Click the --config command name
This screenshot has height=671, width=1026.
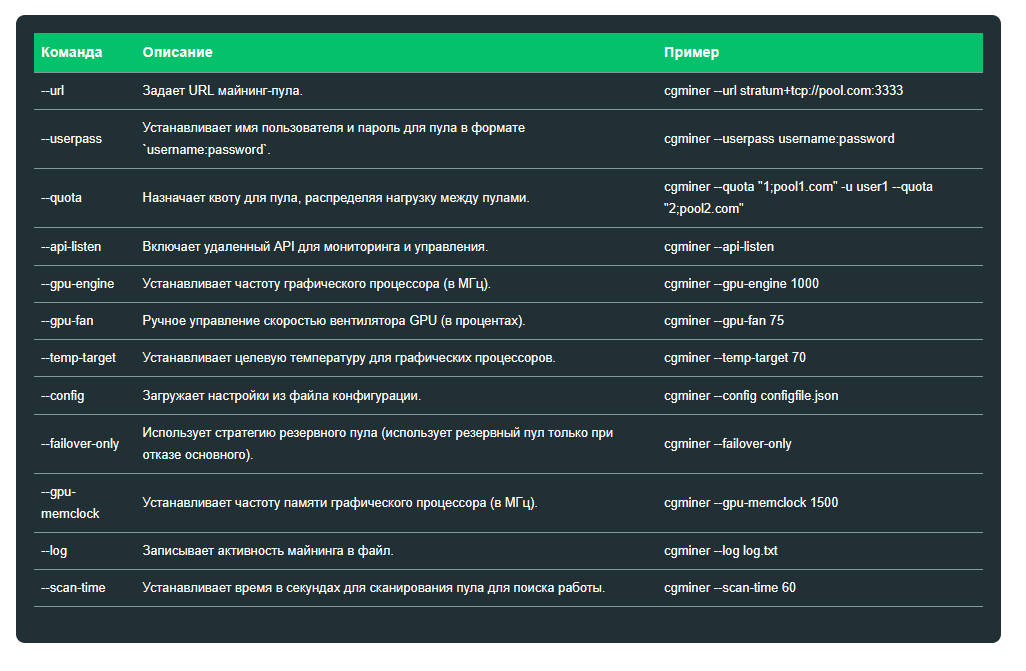tap(63, 396)
